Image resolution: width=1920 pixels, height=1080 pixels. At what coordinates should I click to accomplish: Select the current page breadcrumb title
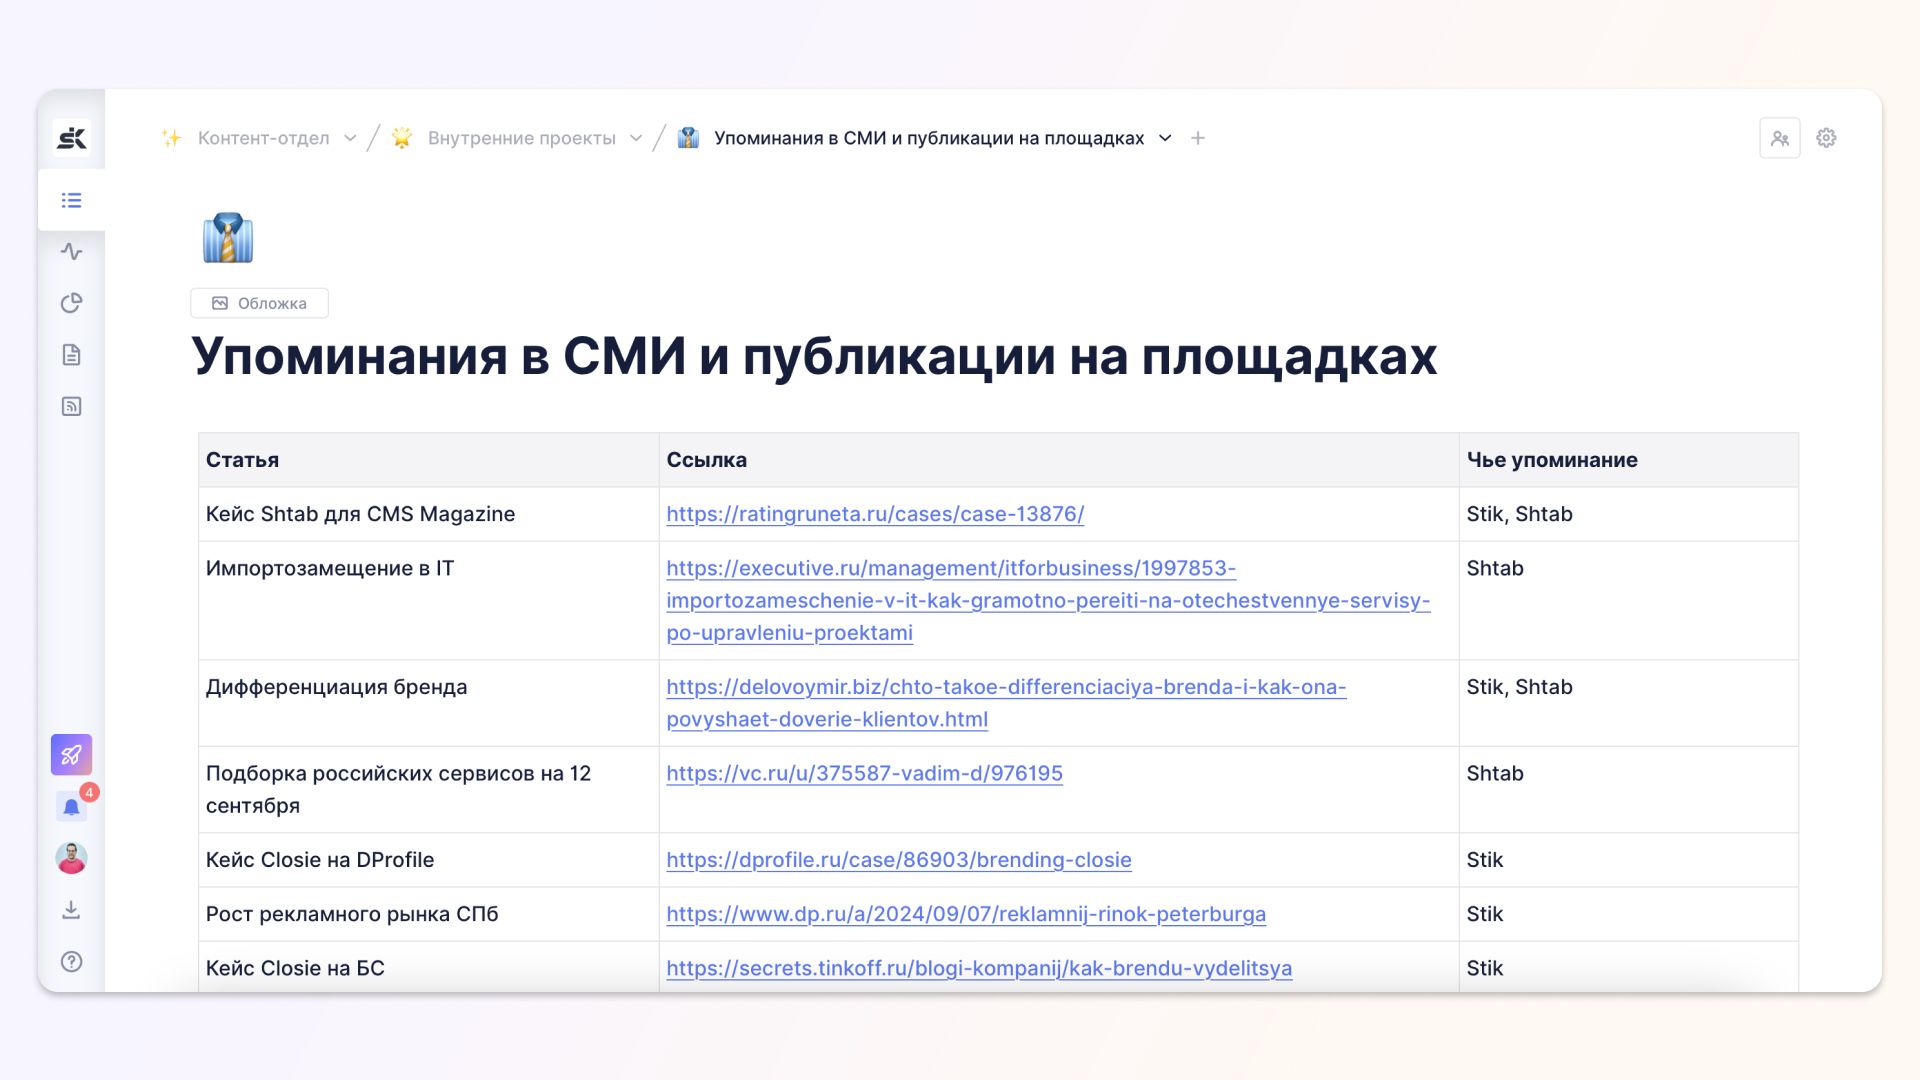click(x=929, y=138)
